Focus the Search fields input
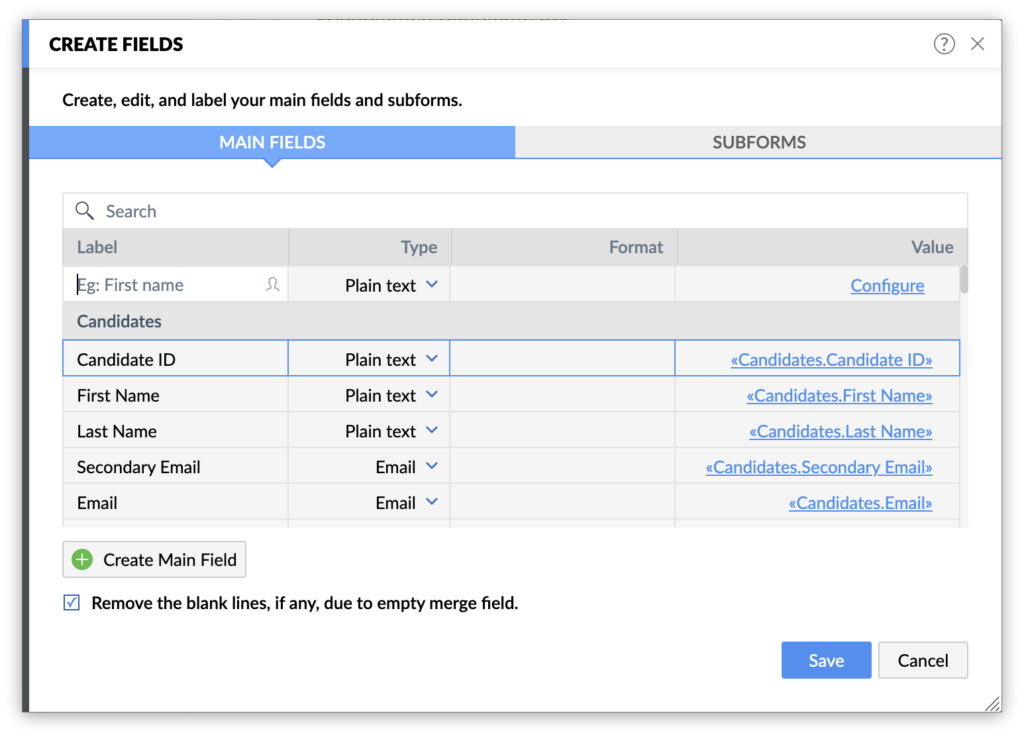This screenshot has width=1024, height=737. pos(530,211)
